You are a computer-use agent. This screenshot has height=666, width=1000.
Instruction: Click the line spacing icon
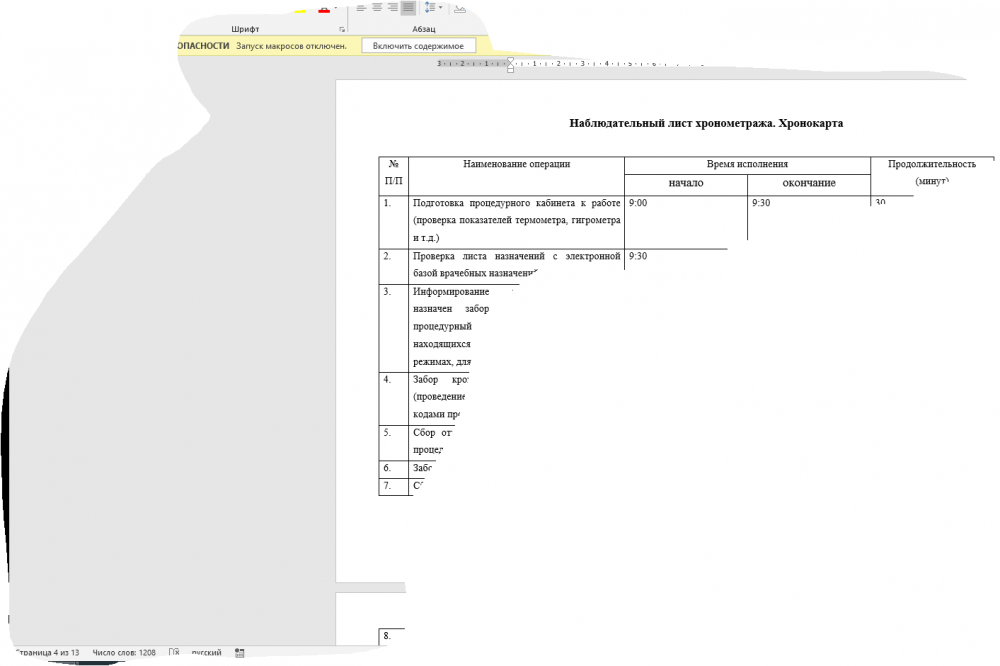430,8
